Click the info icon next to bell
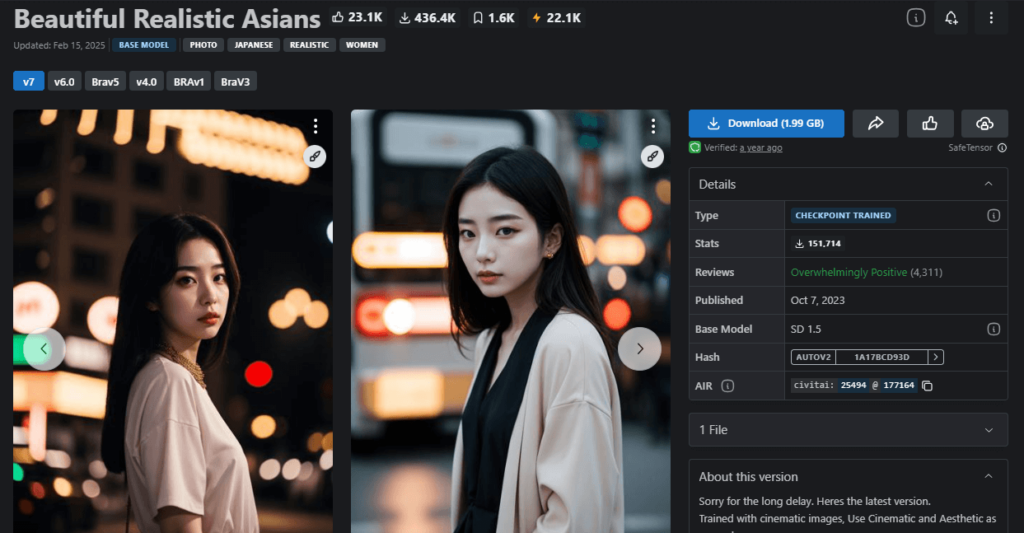The width and height of the screenshot is (1024, 533). click(x=915, y=18)
